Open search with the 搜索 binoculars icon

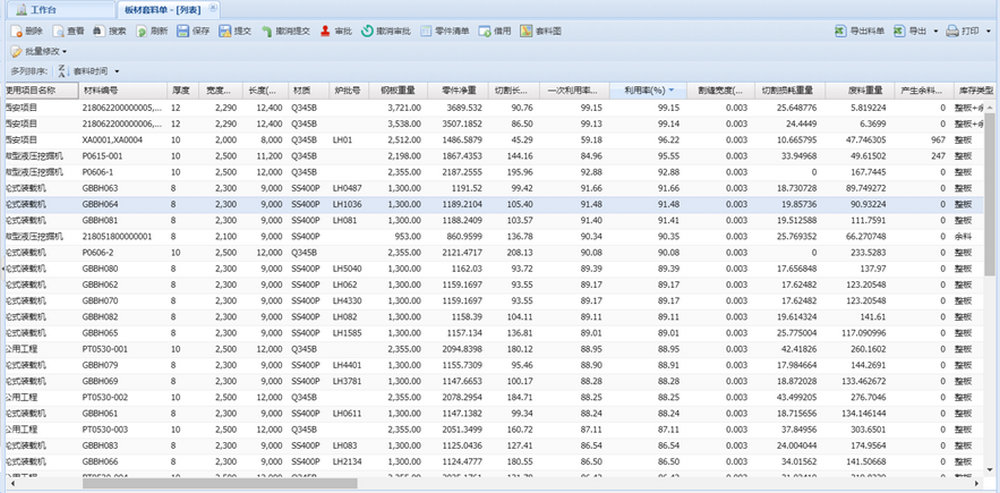(99, 32)
